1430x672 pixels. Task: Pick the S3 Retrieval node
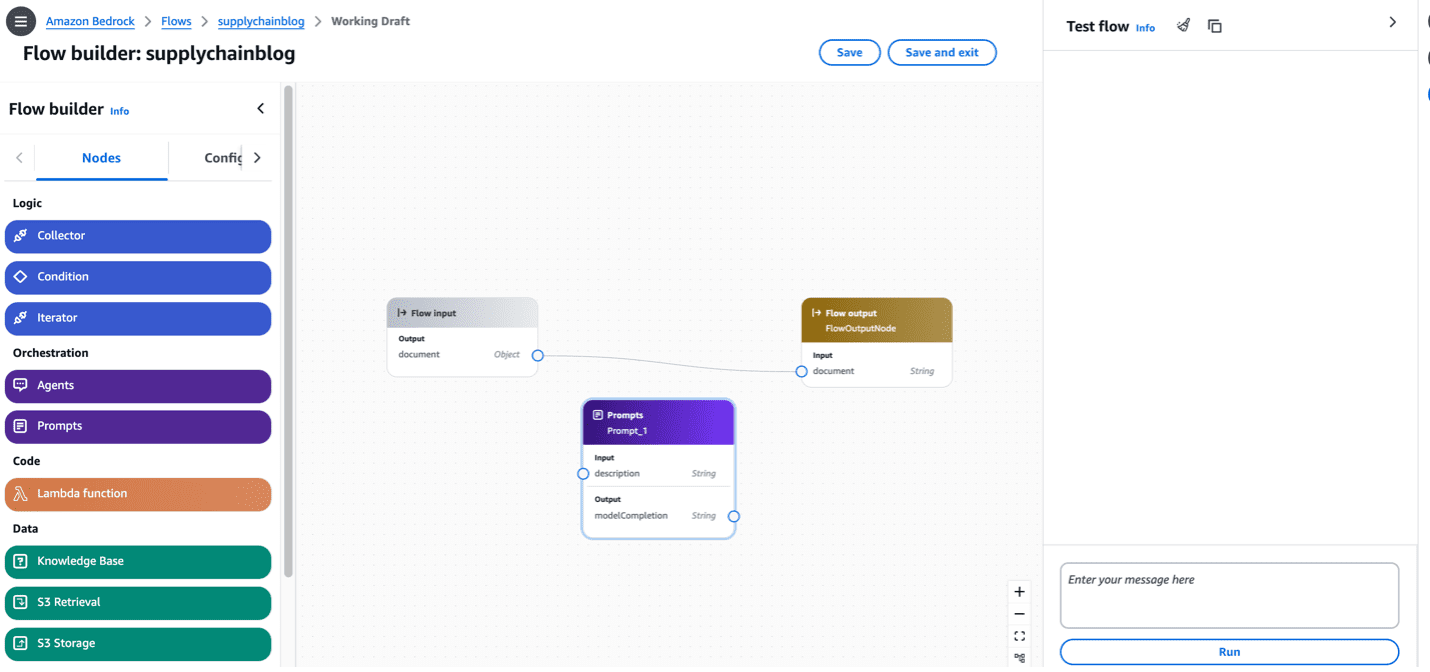[x=138, y=603]
